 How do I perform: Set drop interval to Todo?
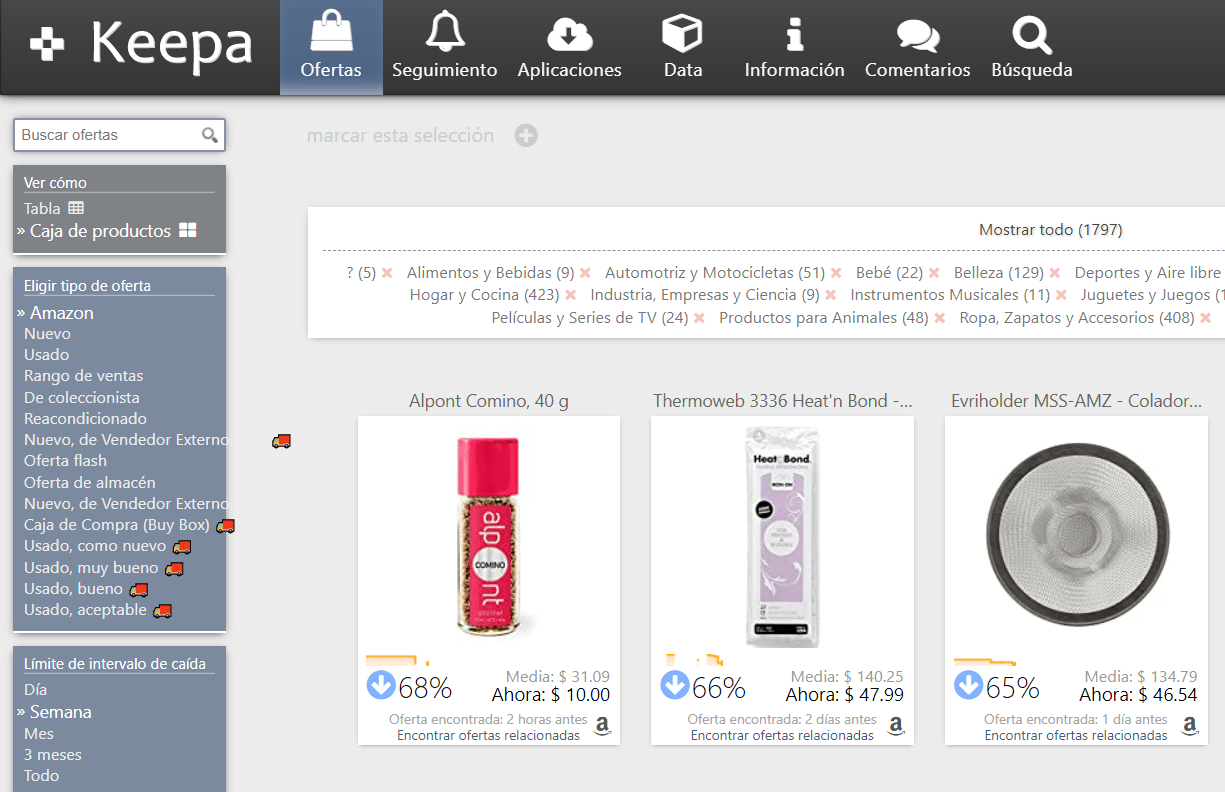(x=41, y=776)
